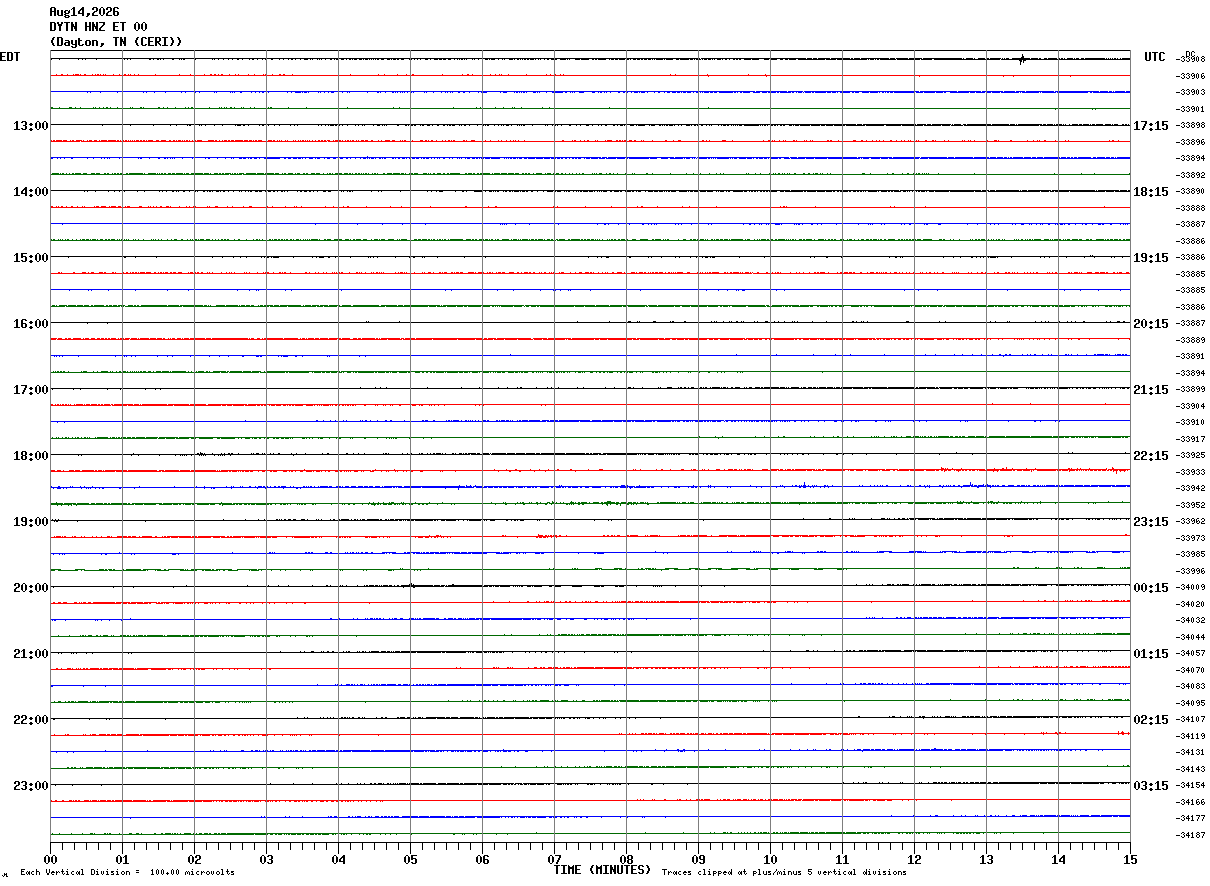This screenshot has height=886, width=1210.
Task: Click the (Dayton, TN (CERI)) location text
Action: 116,42
